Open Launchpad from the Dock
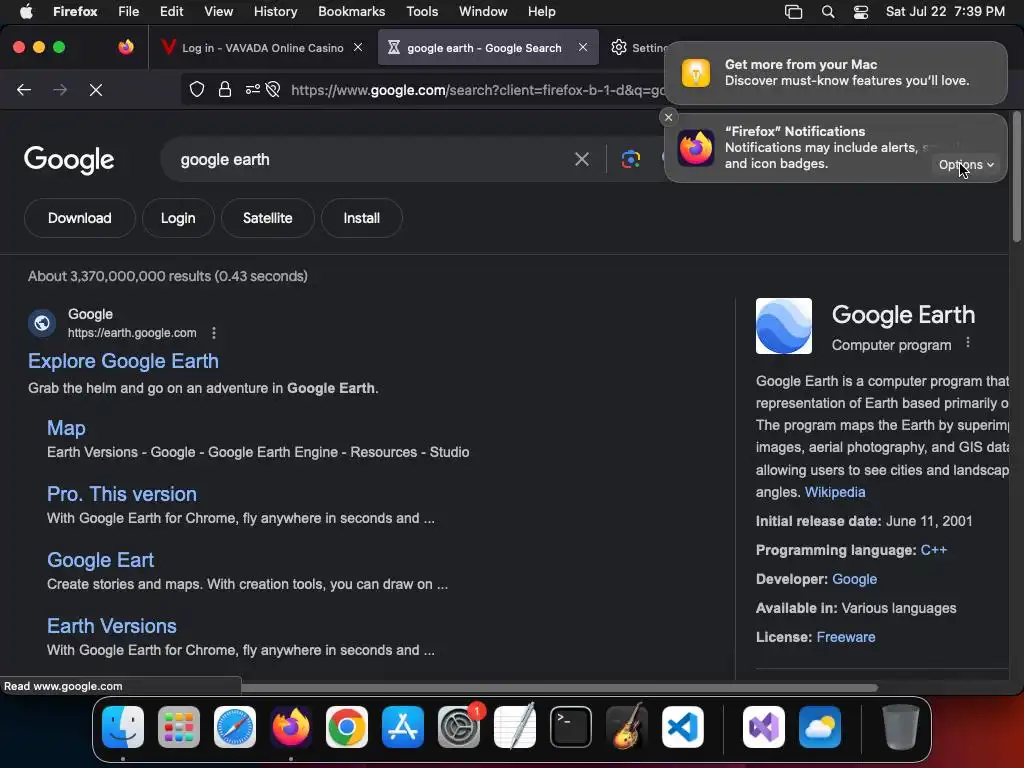The image size is (1024, 768). [x=179, y=727]
